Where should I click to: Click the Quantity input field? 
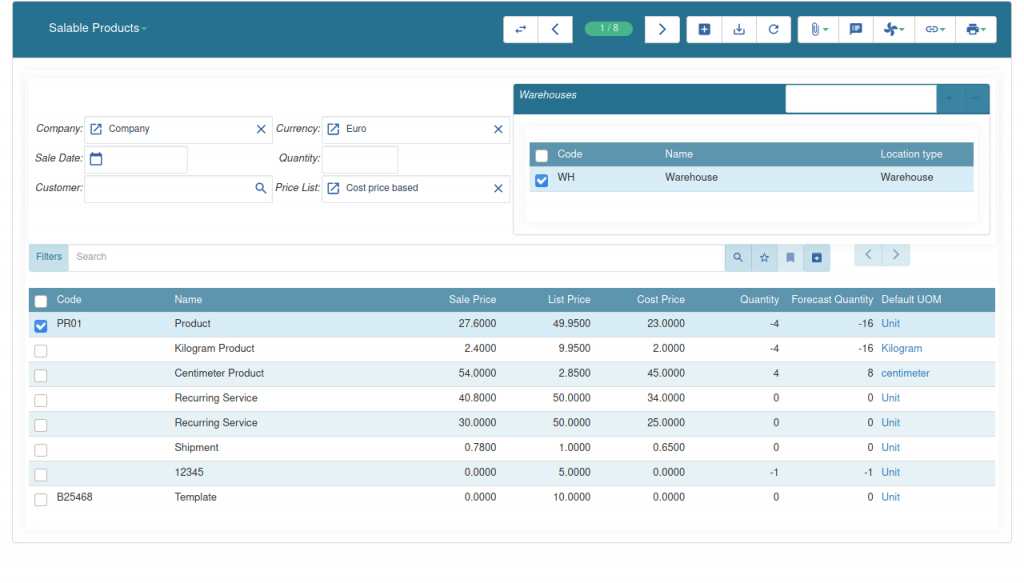(360, 159)
